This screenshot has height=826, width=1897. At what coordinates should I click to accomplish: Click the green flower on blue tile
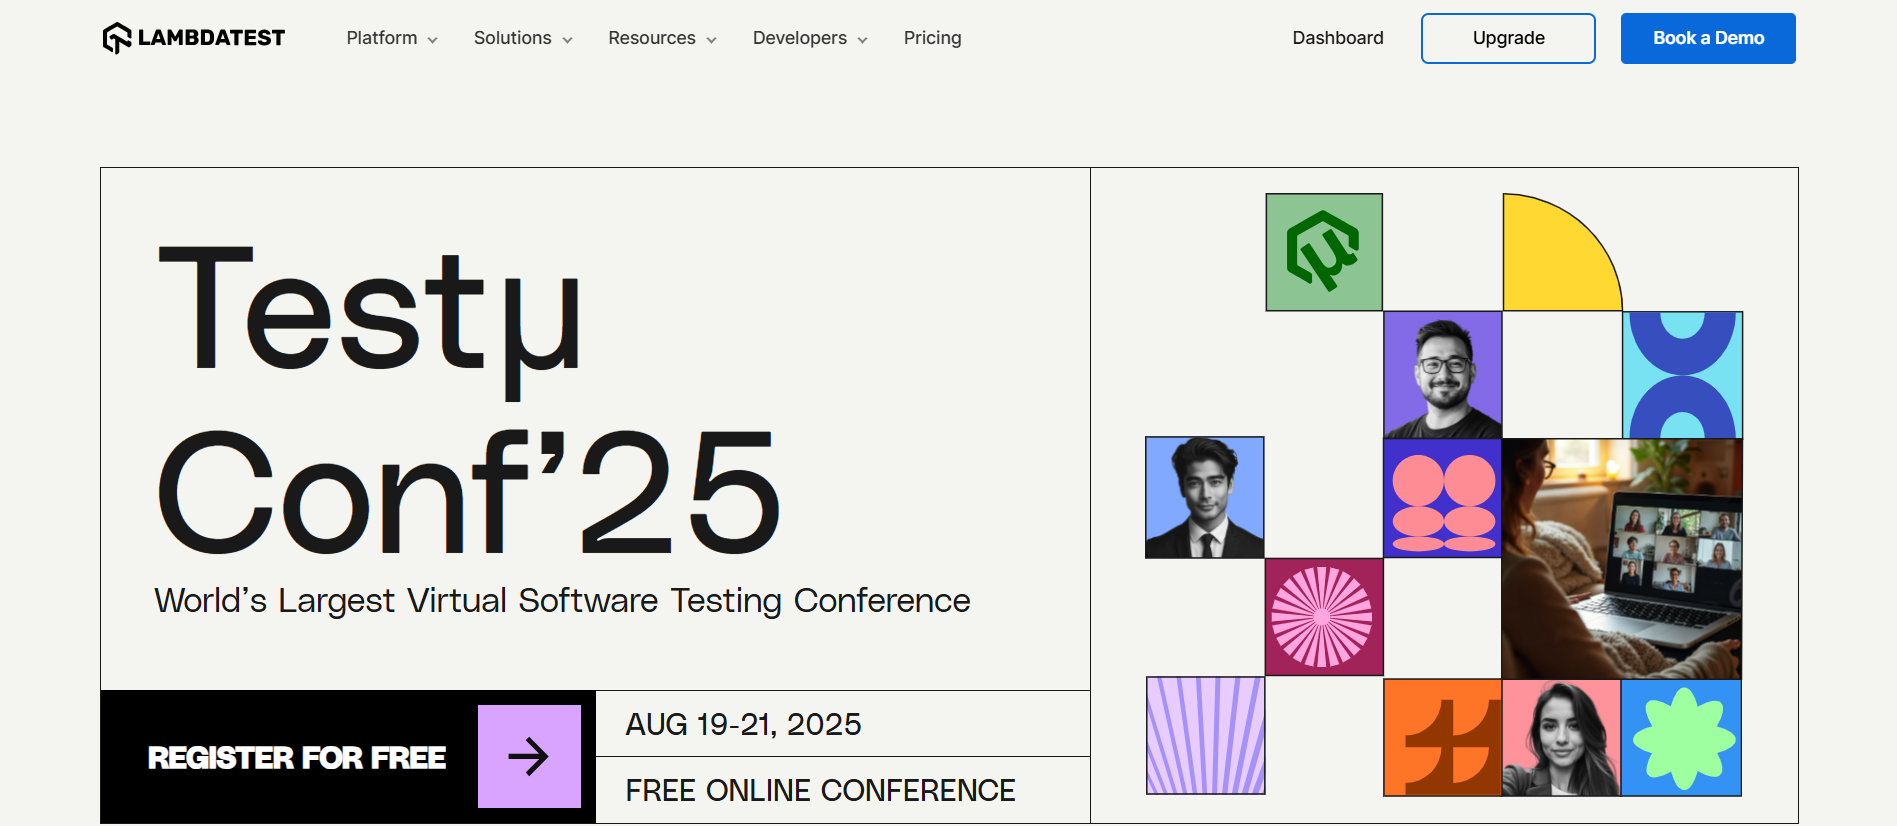pos(1681,738)
